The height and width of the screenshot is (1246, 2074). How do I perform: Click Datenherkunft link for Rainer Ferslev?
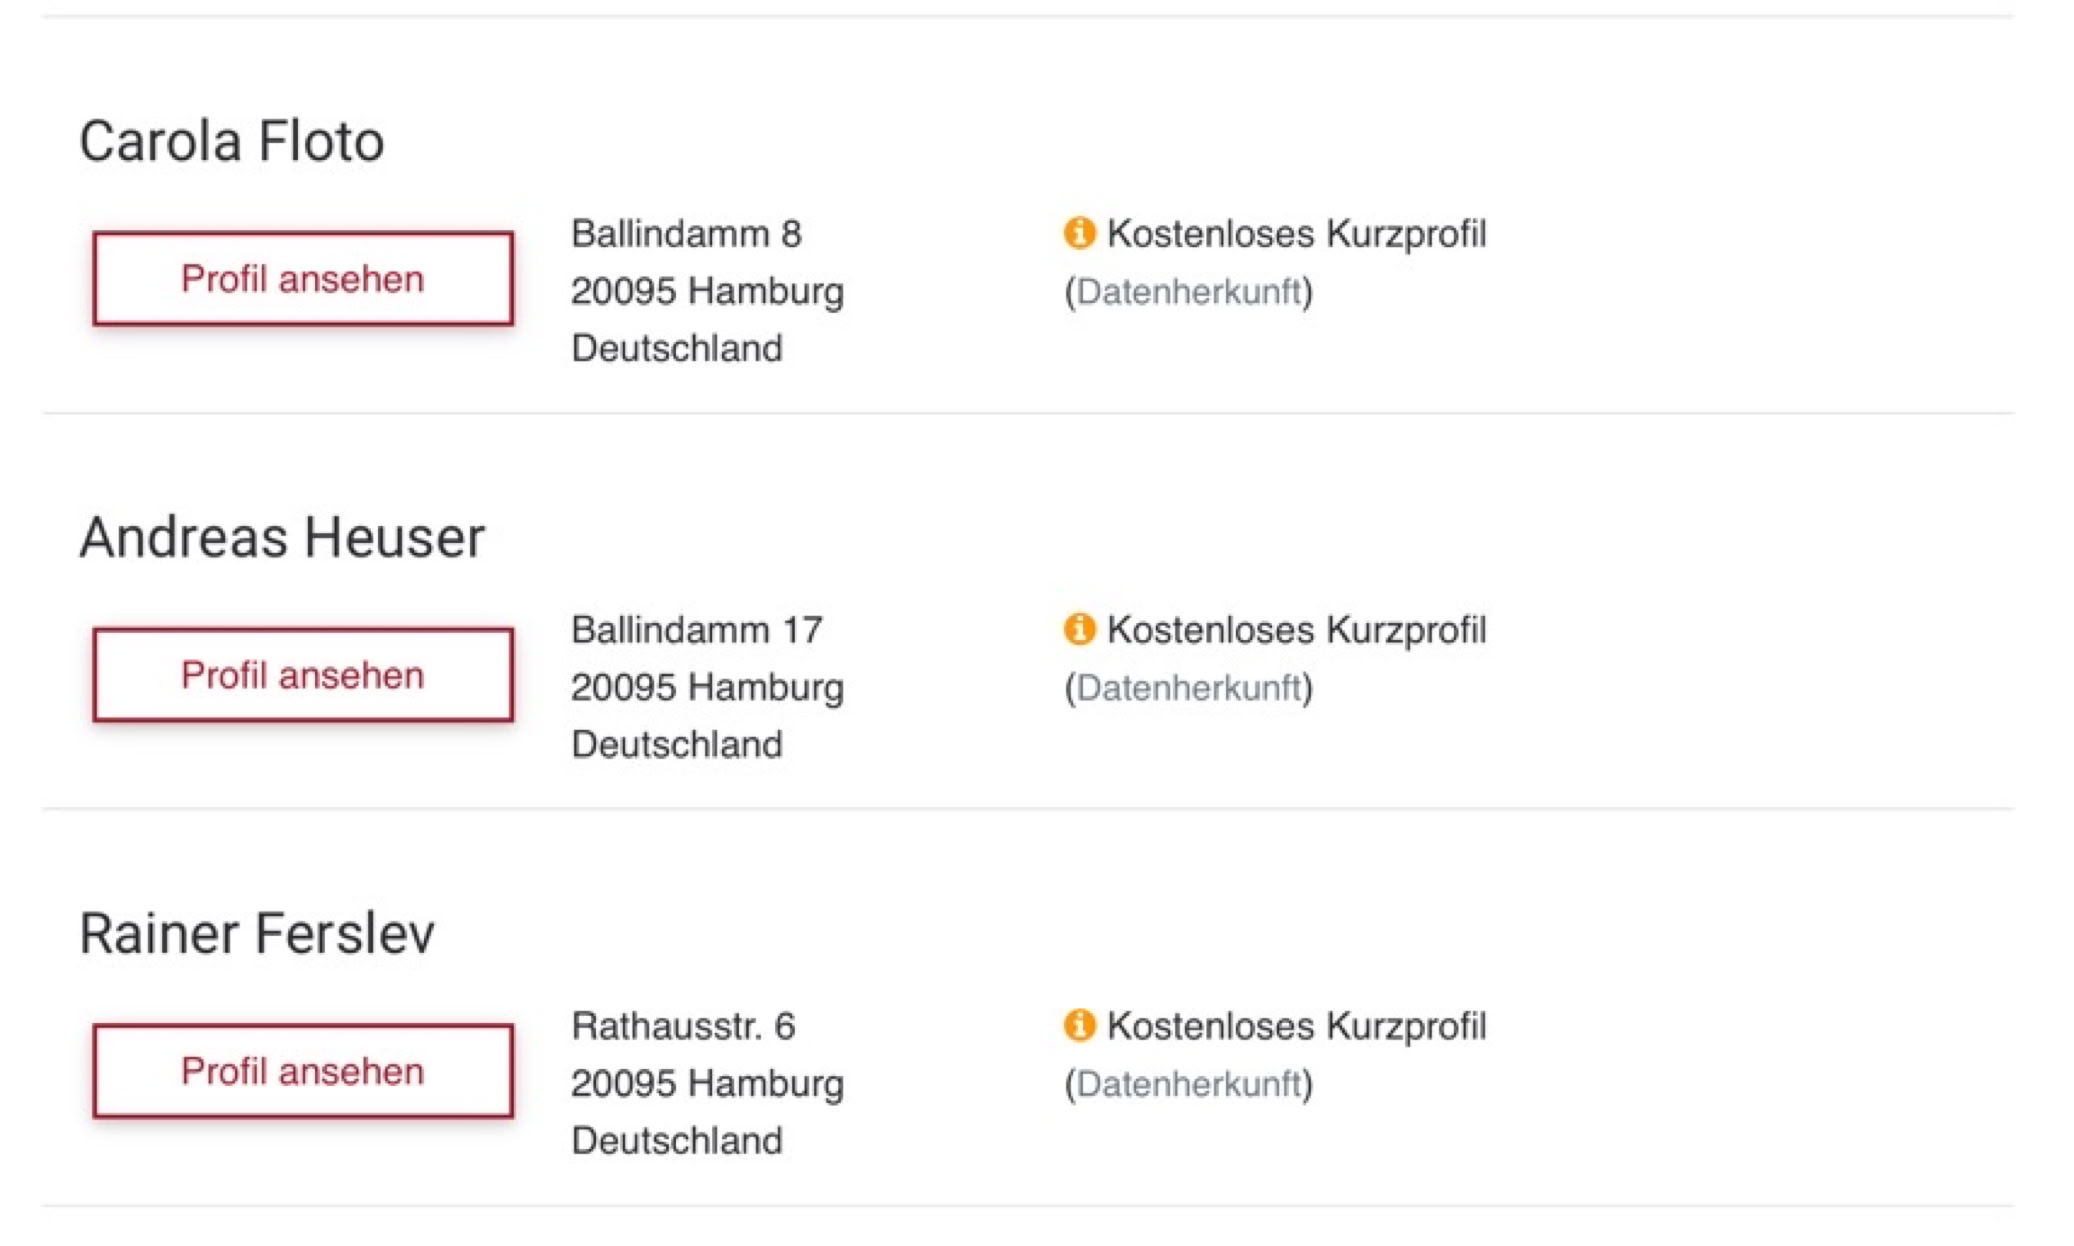click(x=1188, y=1084)
